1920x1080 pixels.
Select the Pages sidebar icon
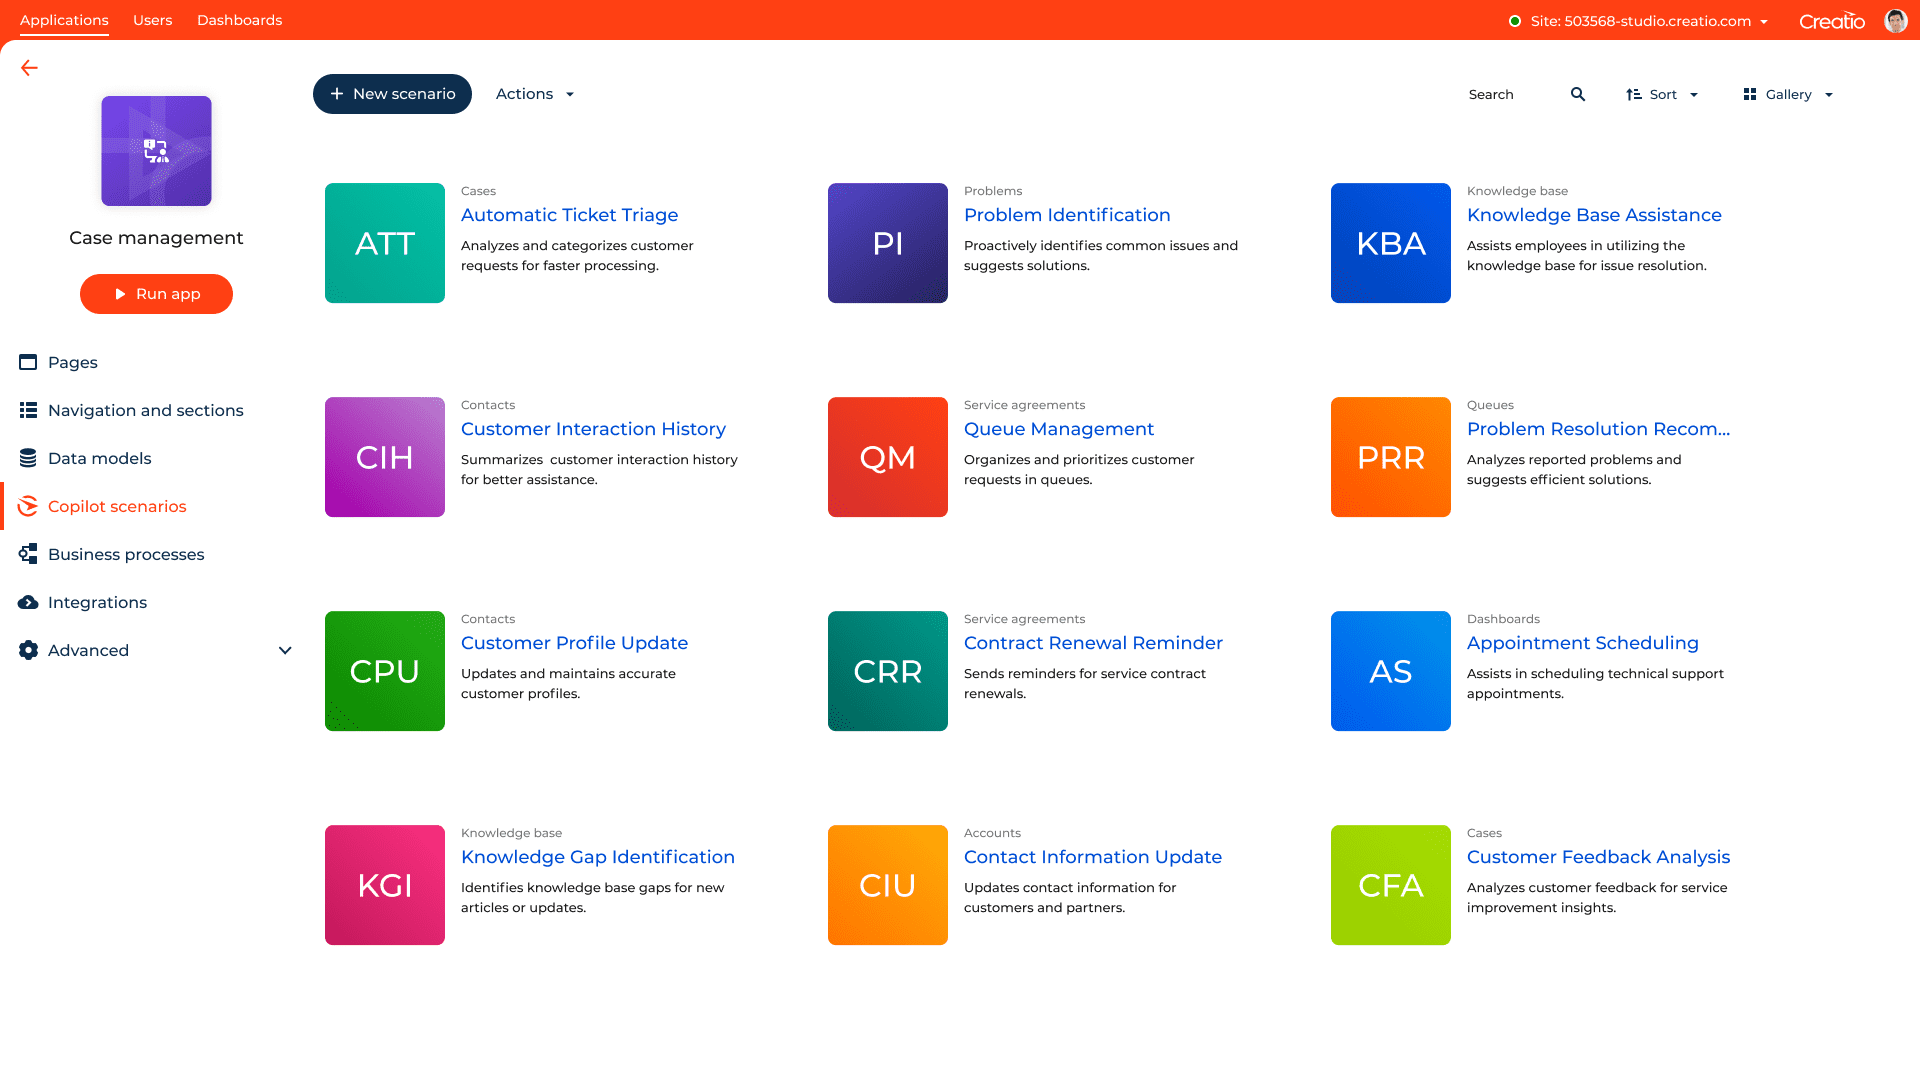coord(27,362)
